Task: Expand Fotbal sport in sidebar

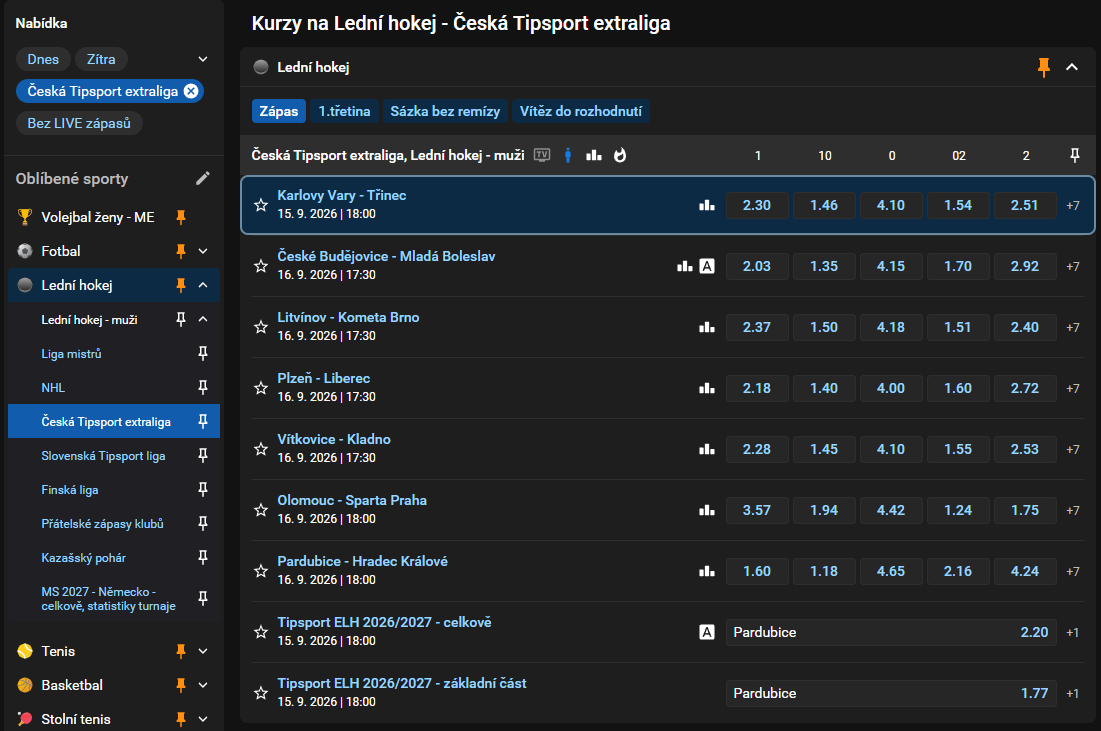Action: pos(203,251)
